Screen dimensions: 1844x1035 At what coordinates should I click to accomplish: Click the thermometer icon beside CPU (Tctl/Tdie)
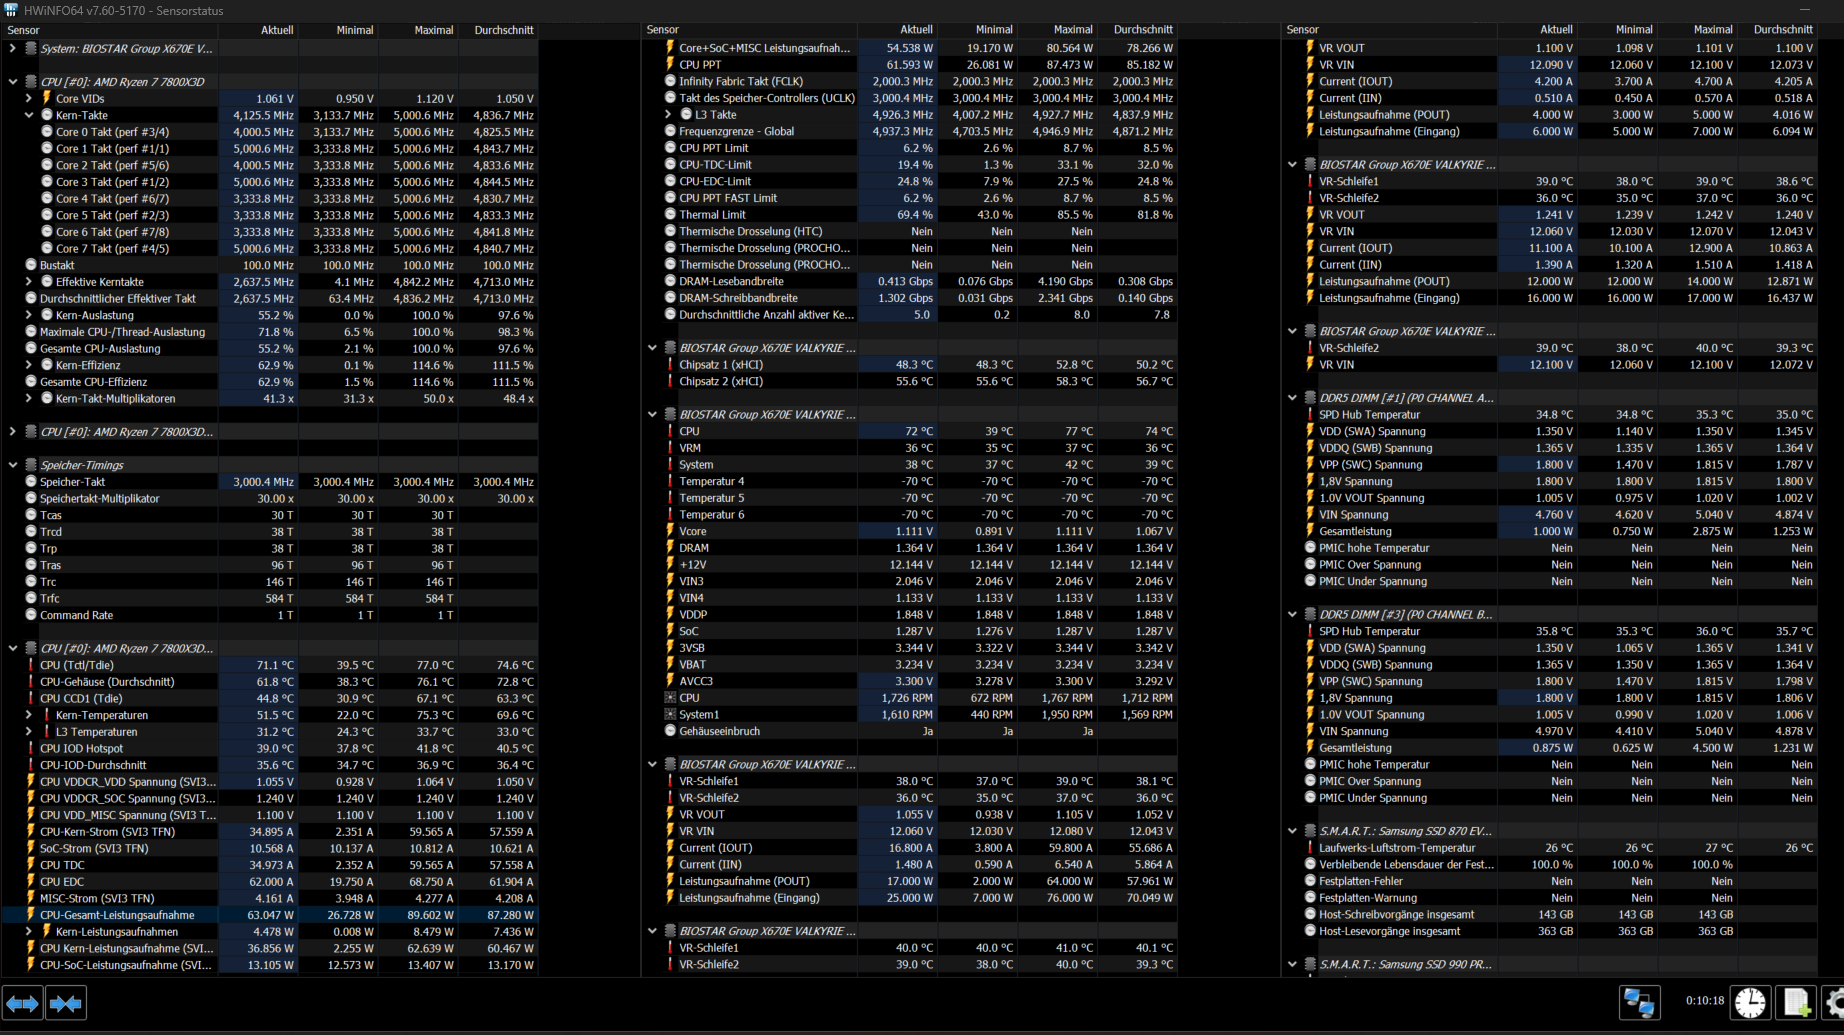point(30,665)
